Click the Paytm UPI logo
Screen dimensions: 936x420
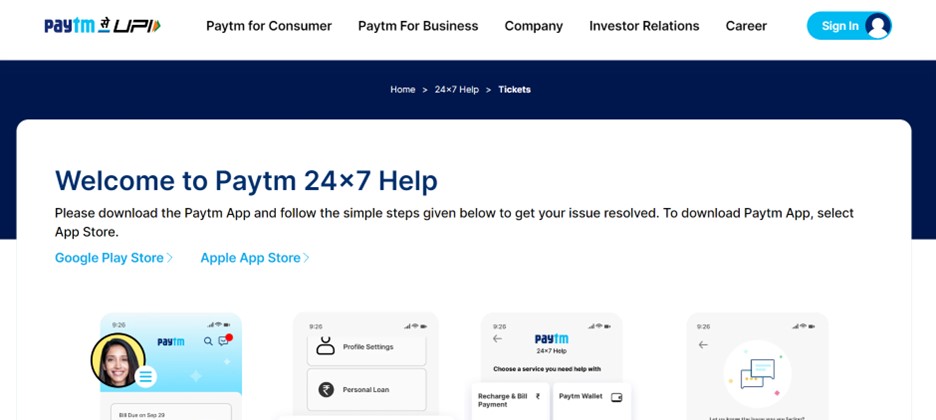click(x=102, y=26)
